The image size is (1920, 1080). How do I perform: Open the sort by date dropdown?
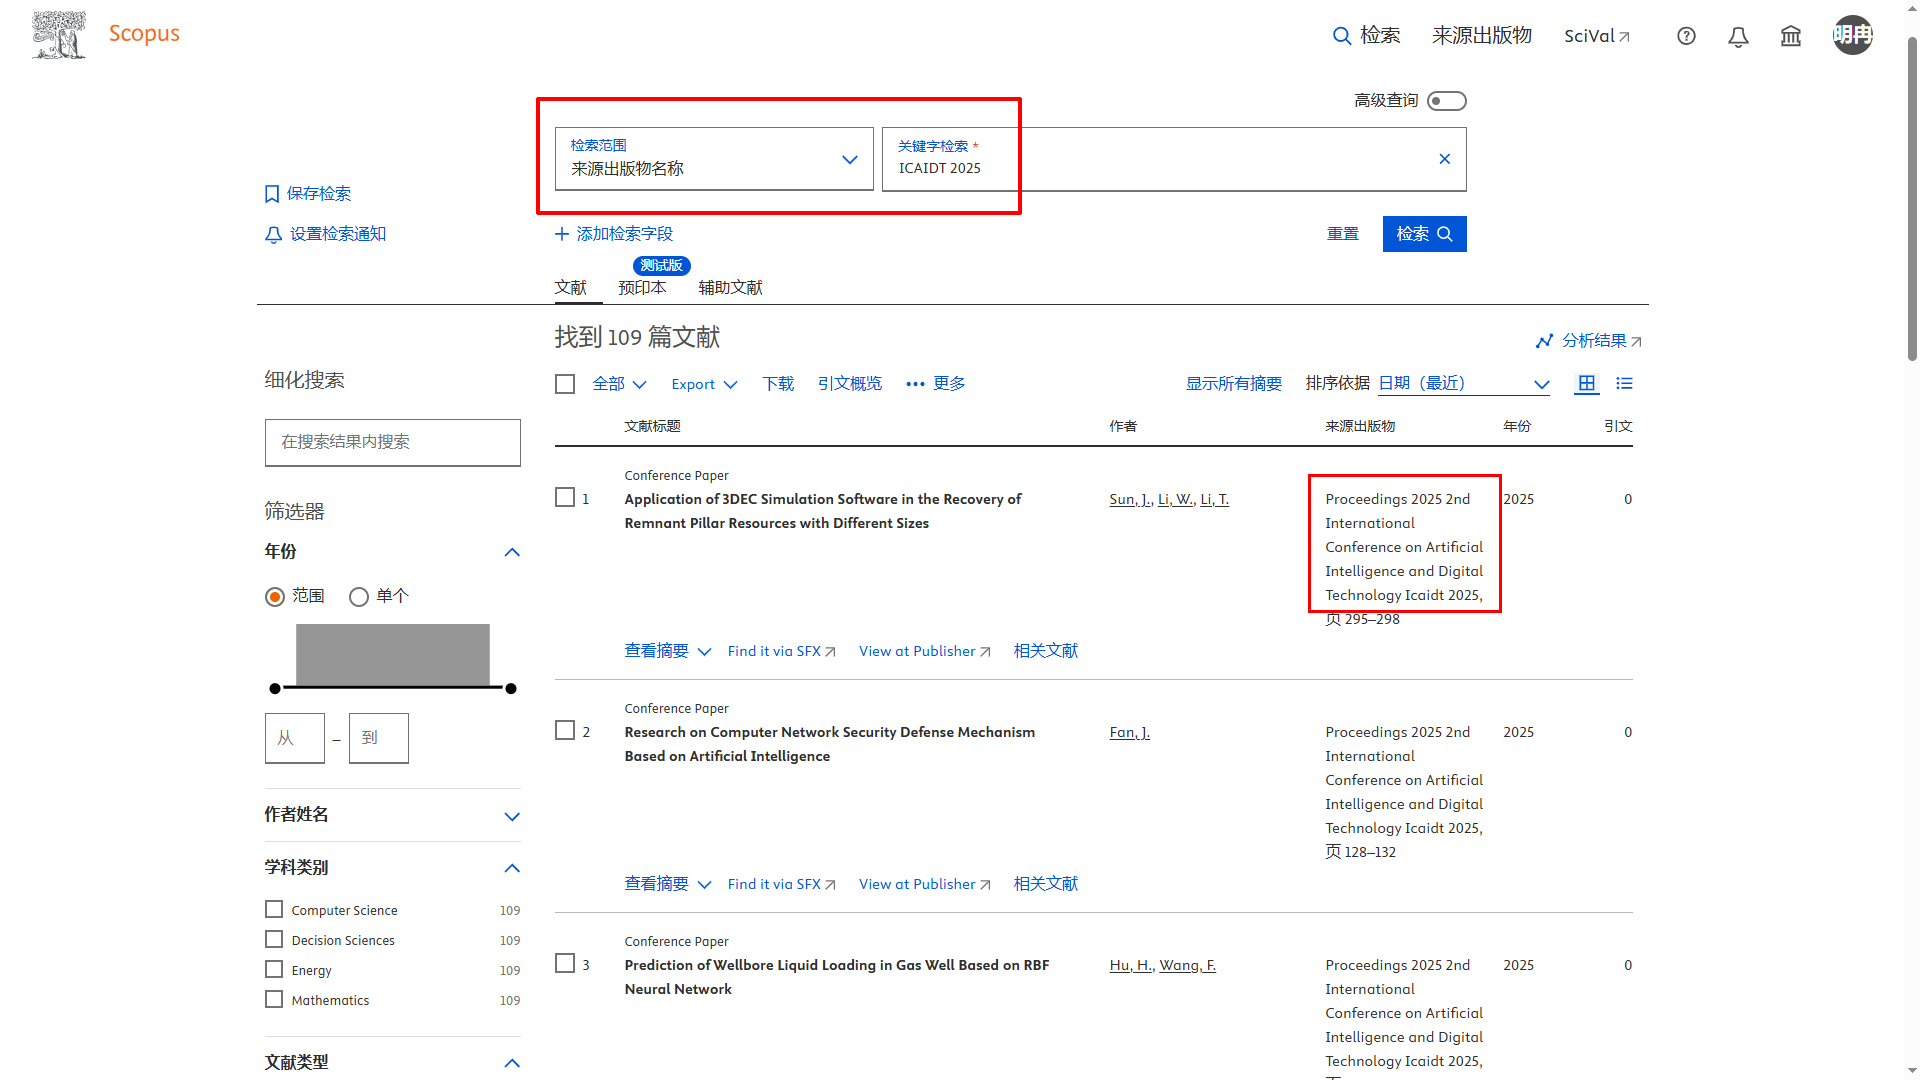1463,383
